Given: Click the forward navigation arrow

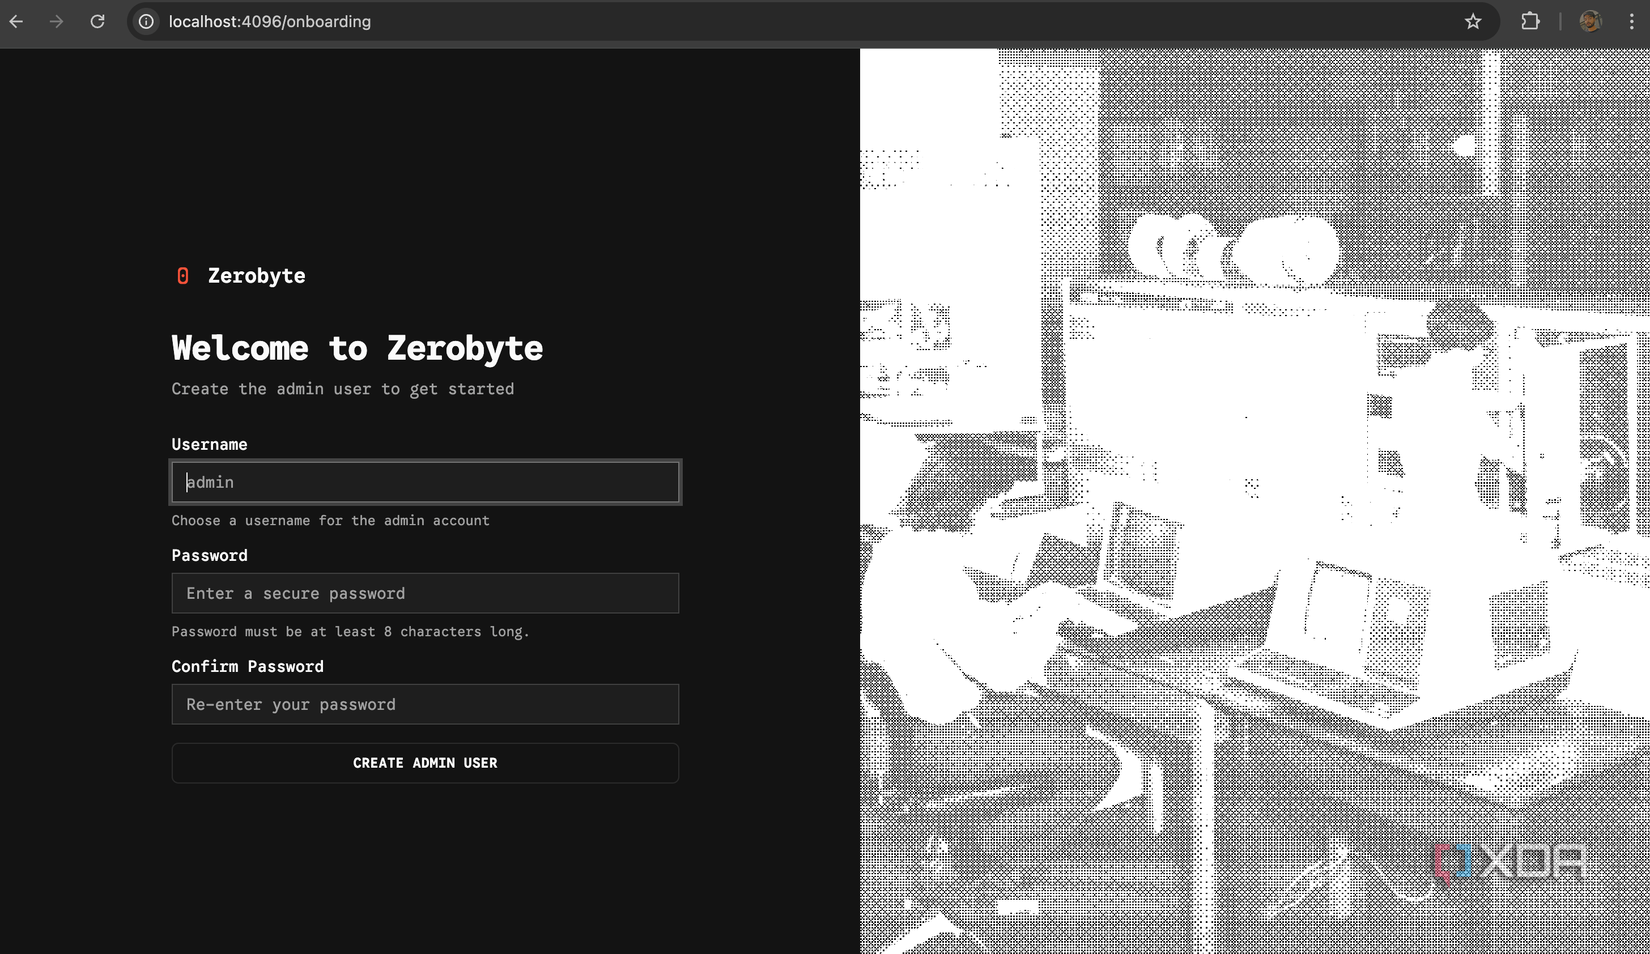Looking at the screenshot, I should (x=57, y=21).
